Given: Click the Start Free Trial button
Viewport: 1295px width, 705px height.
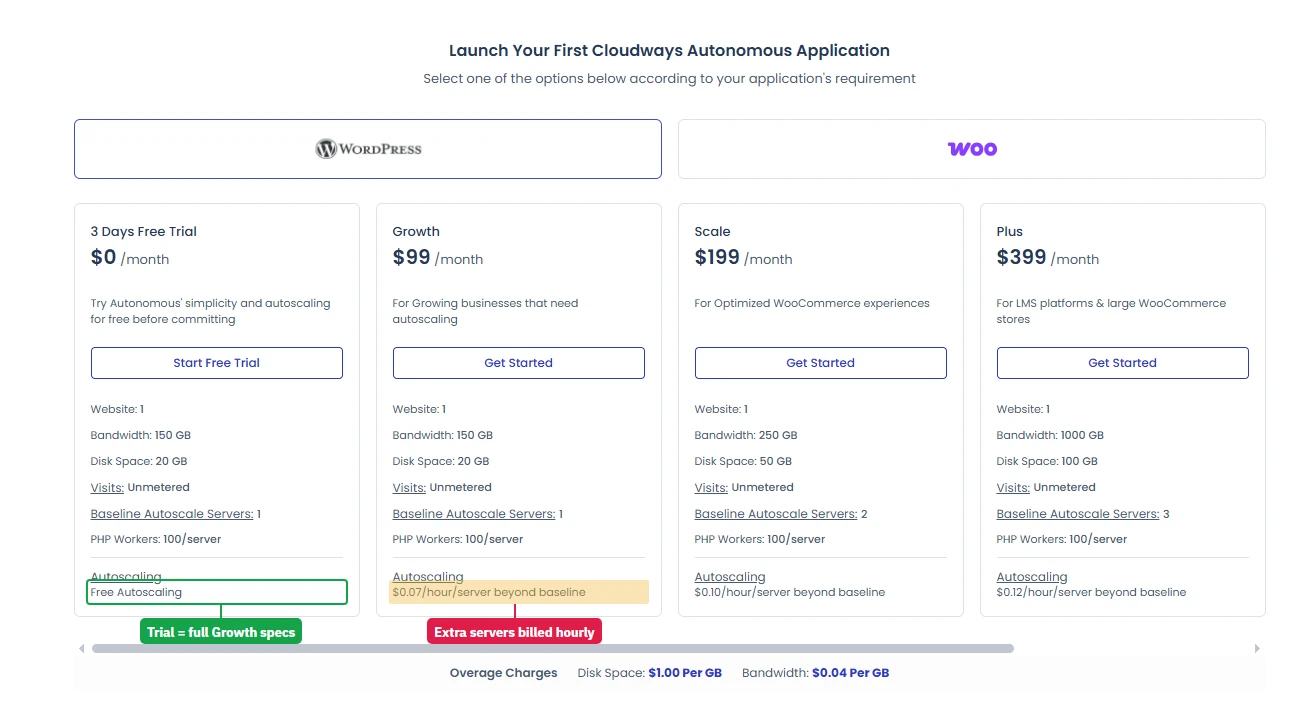Looking at the screenshot, I should click(x=217, y=363).
